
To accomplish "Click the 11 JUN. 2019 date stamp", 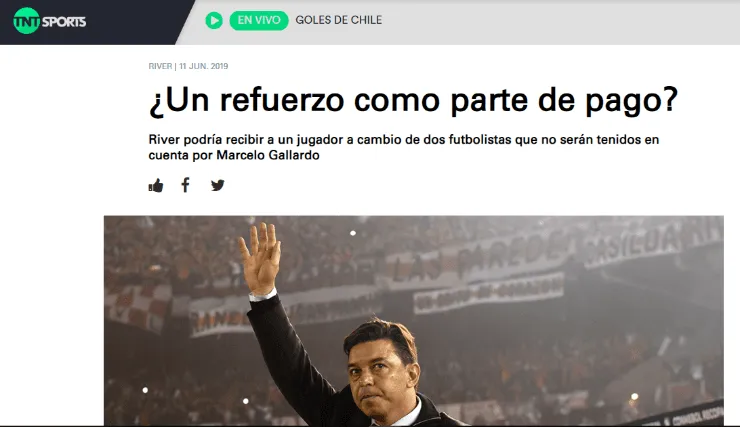I will tap(203, 66).
